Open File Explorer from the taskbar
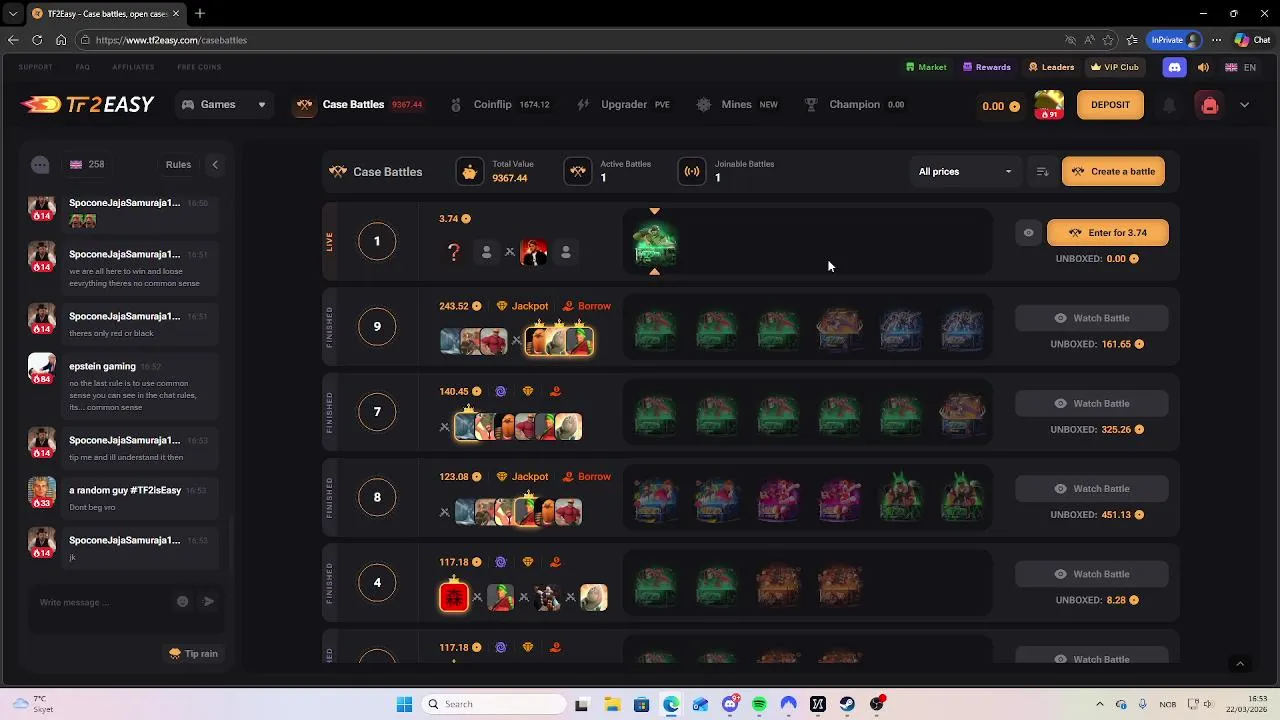Image resolution: width=1280 pixels, height=720 pixels. [612, 704]
